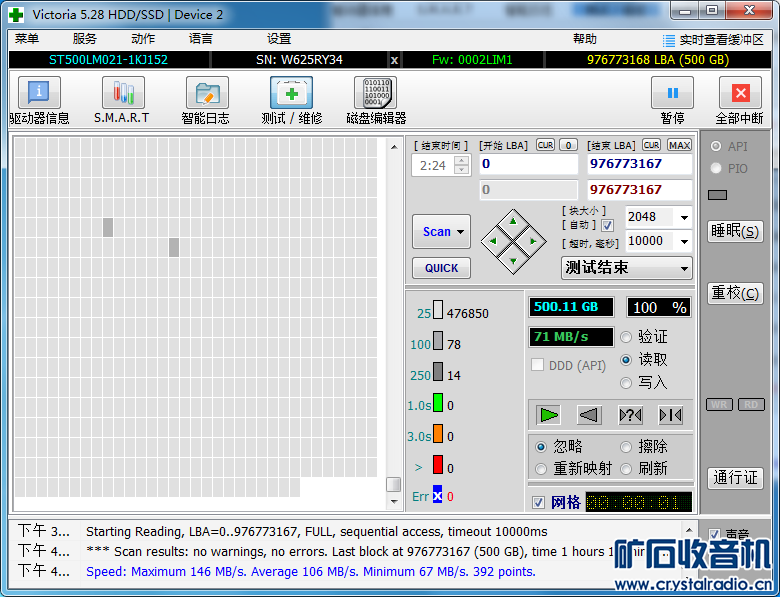The height and width of the screenshot is (597, 780).
Task: Select the Remap (重新映射) radio button
Action: tap(541, 469)
